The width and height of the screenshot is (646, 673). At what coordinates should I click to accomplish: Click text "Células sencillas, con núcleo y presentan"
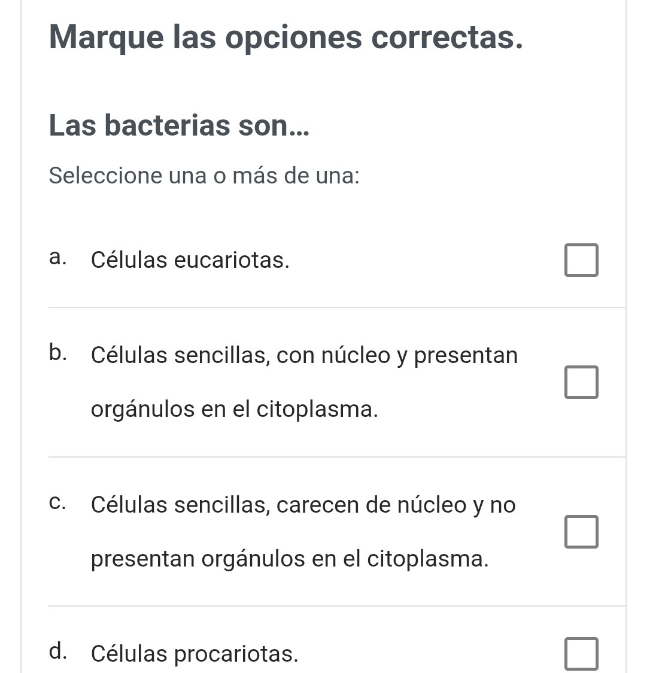point(304,356)
